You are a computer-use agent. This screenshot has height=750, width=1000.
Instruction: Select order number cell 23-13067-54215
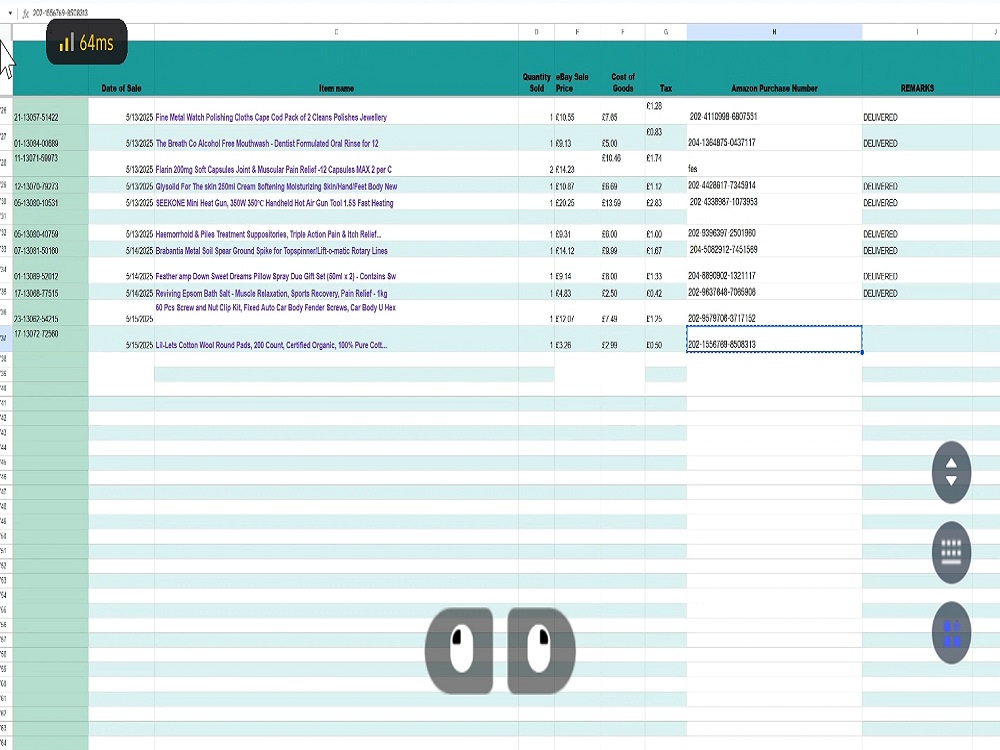pos(50,313)
